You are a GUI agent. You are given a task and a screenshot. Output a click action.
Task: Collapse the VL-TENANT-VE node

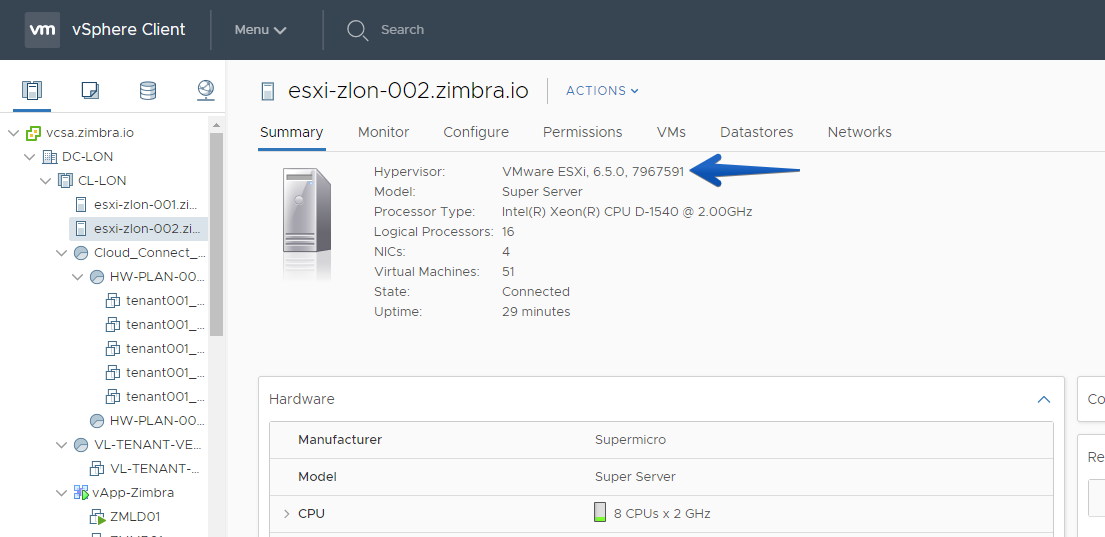(x=62, y=445)
